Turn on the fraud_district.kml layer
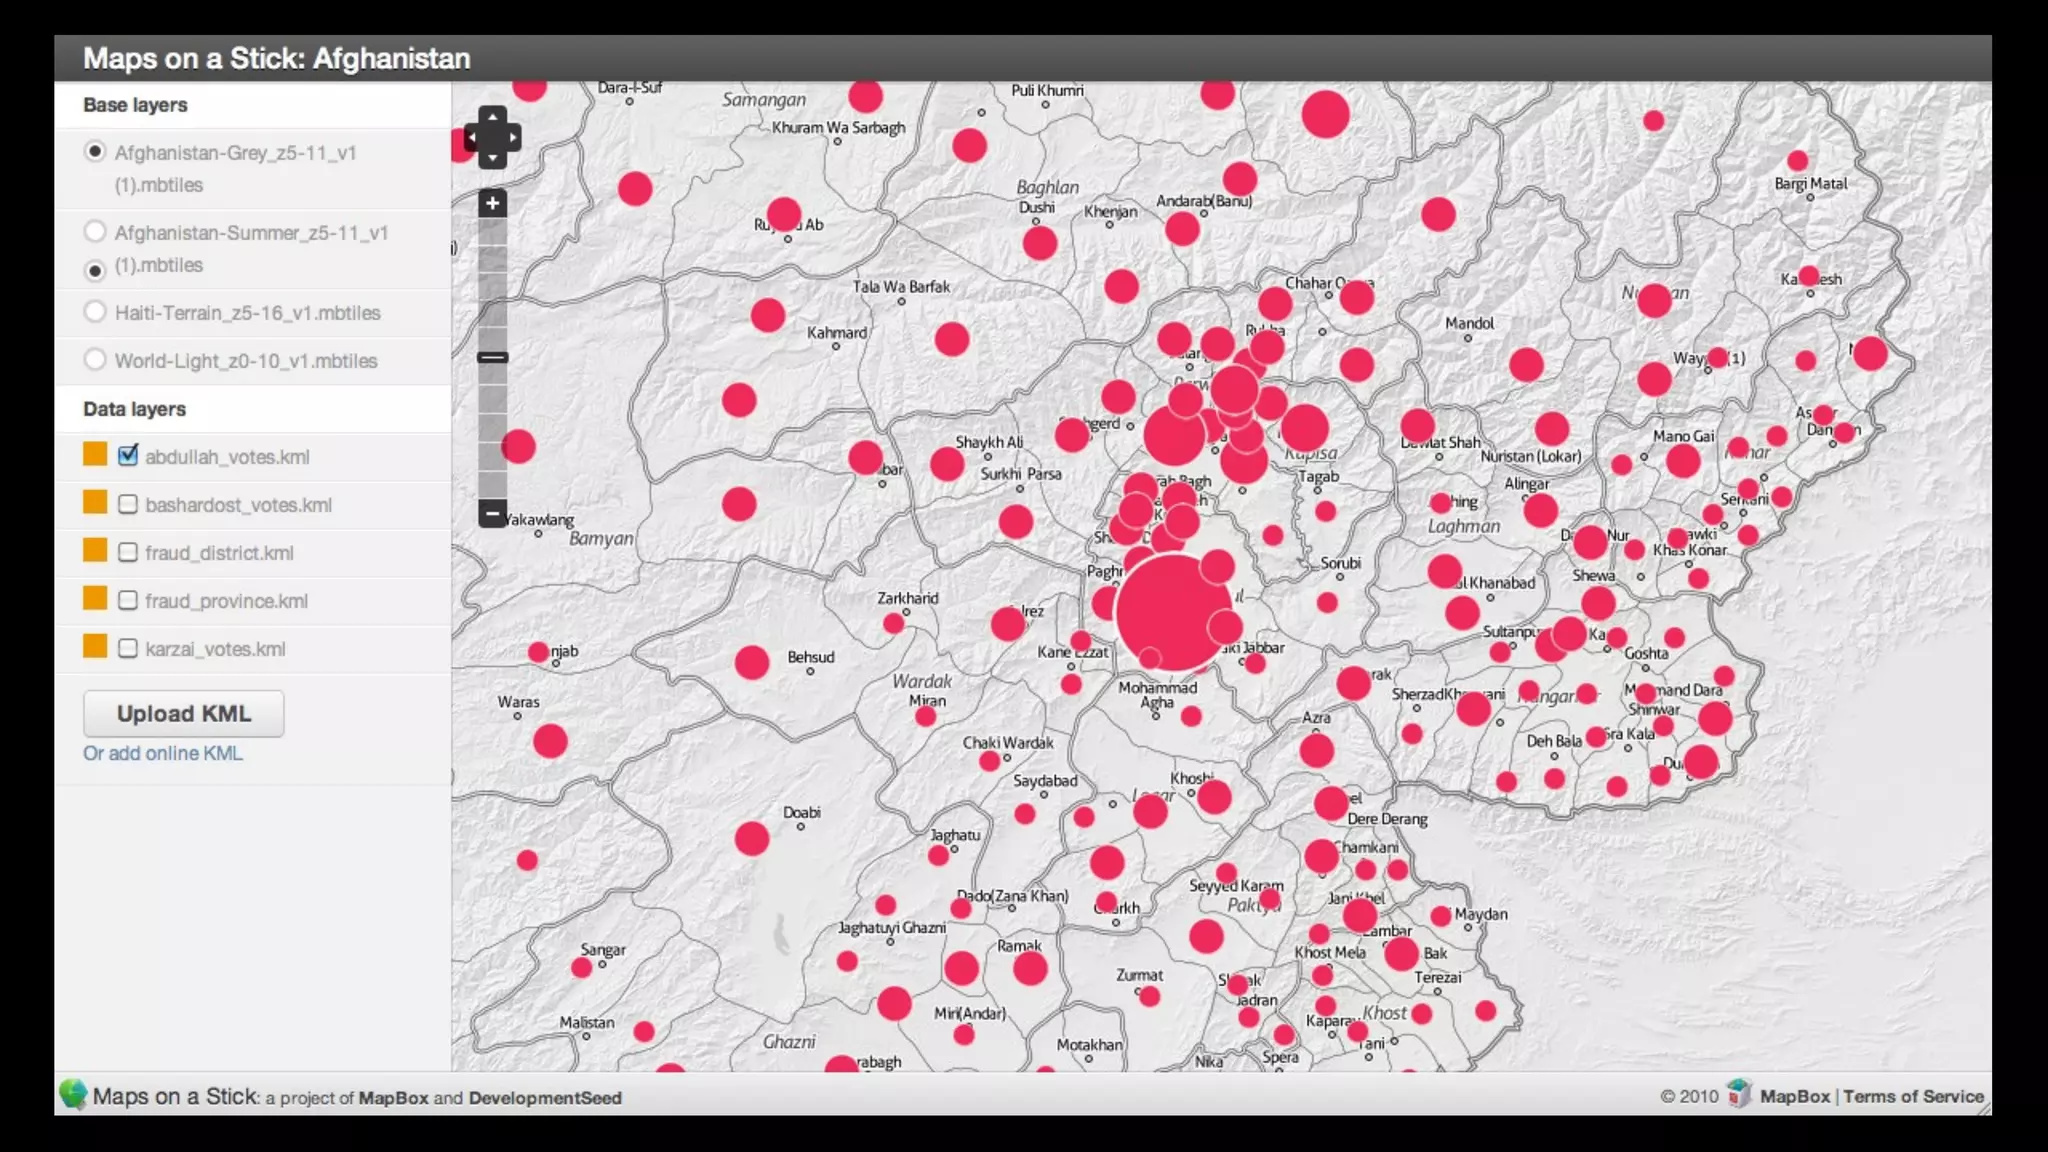Viewport: 2048px width, 1152px height. [128, 552]
